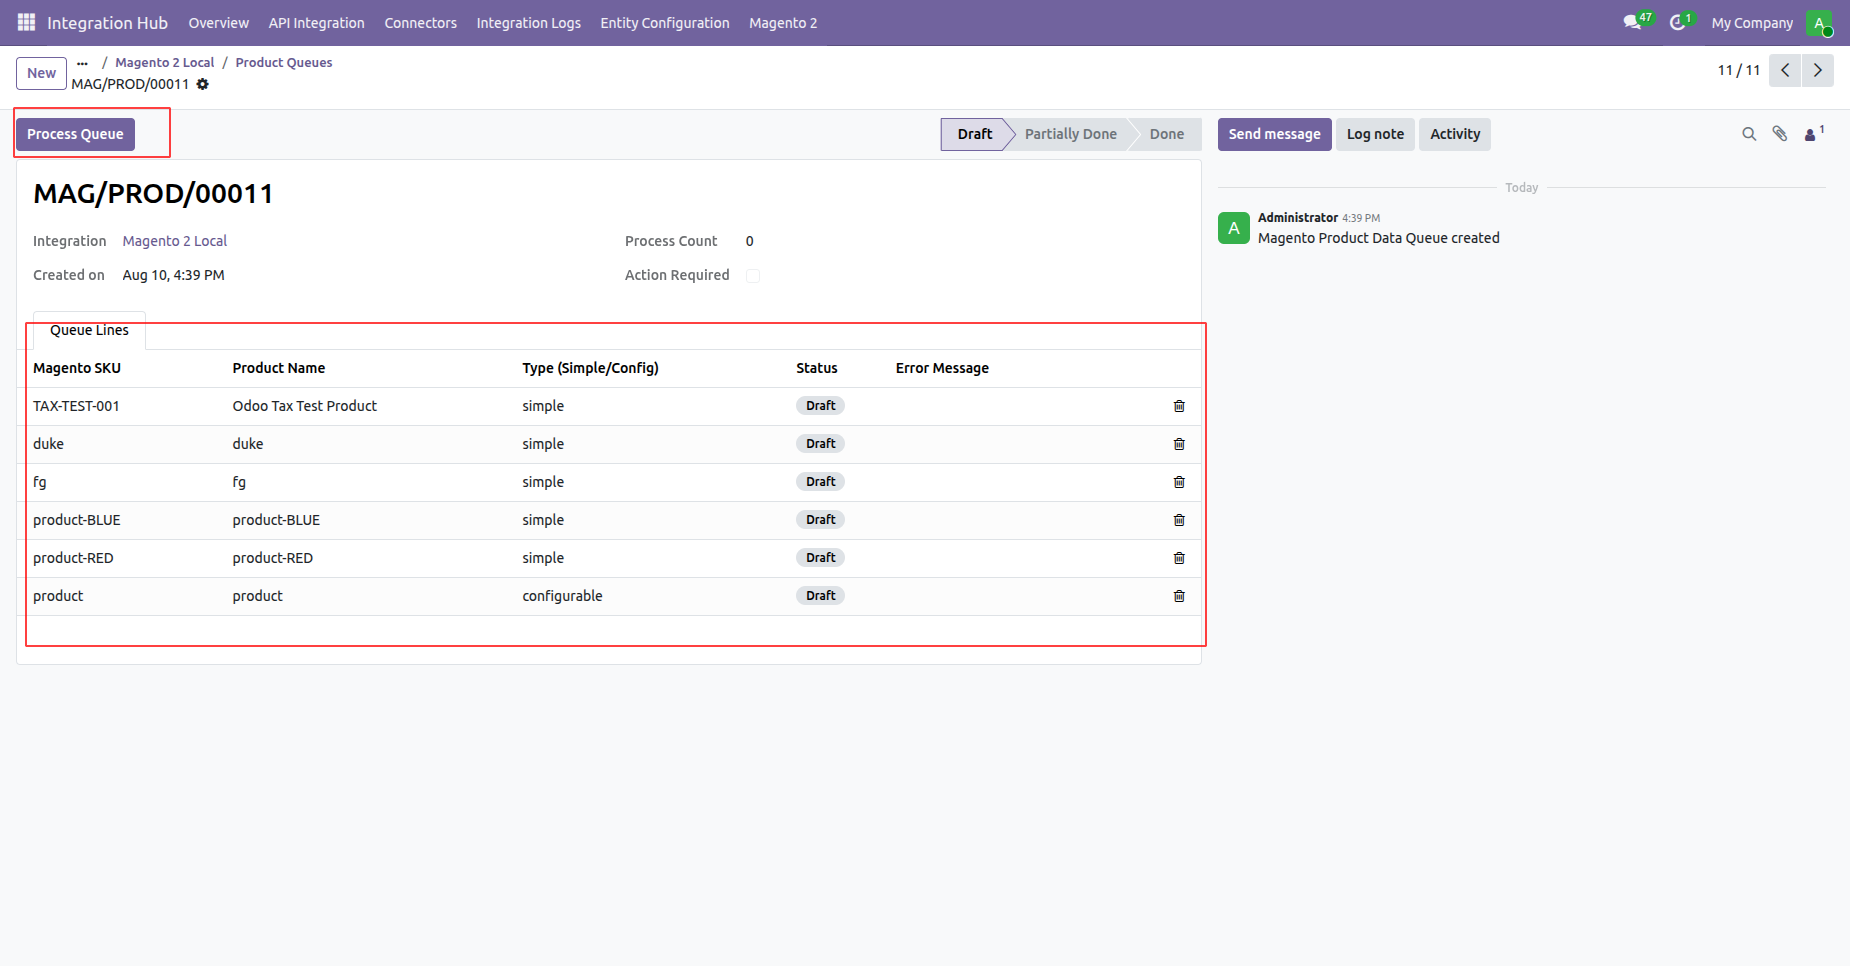
Task: Sort by the Product Name column header
Action: [279, 368]
